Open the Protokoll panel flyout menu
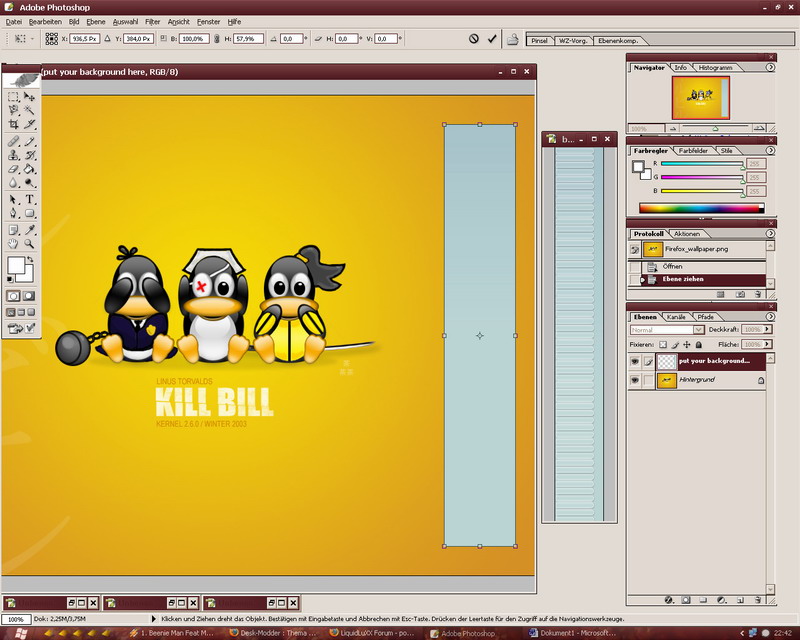800x640 pixels. coord(770,233)
